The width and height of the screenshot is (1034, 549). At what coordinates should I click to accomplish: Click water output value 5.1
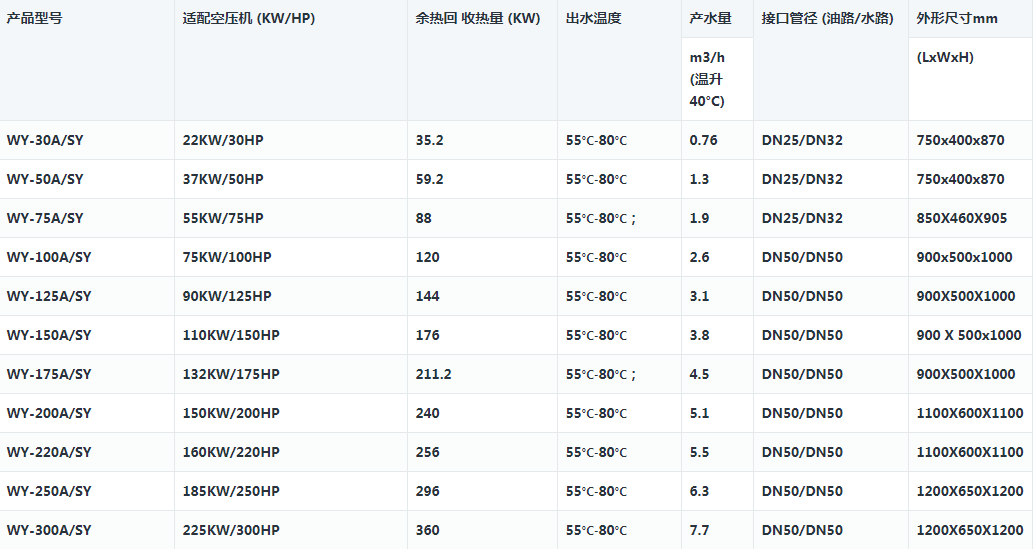(699, 413)
